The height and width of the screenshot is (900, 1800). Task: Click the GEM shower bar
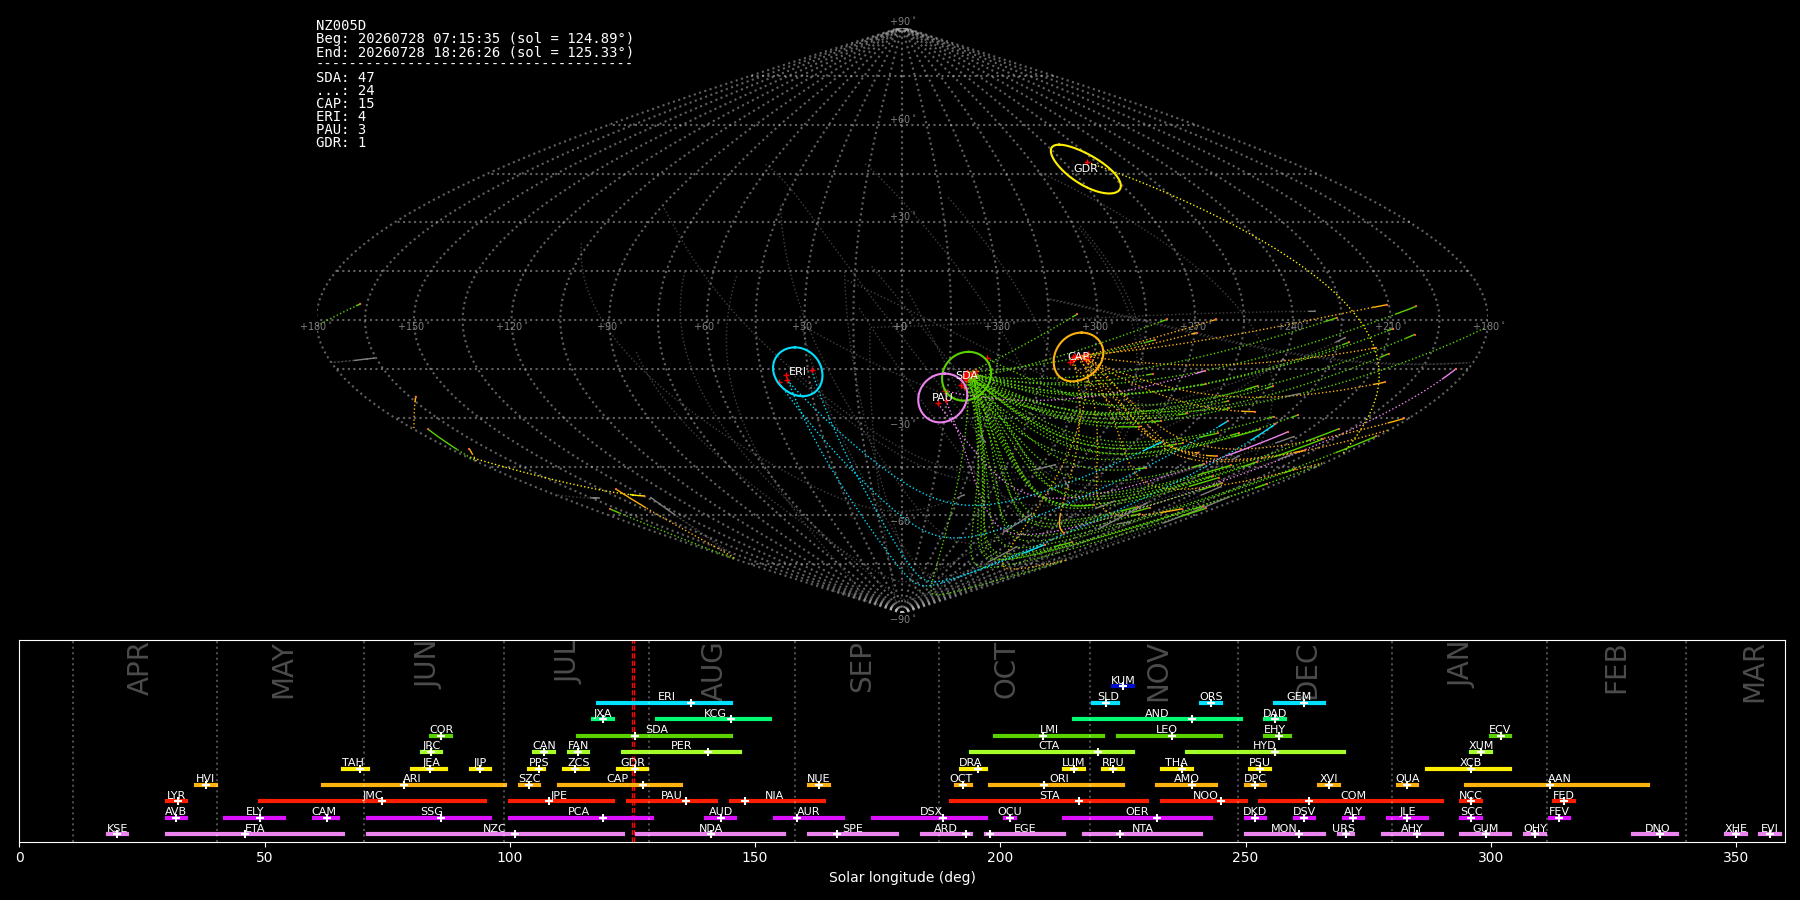(1299, 703)
